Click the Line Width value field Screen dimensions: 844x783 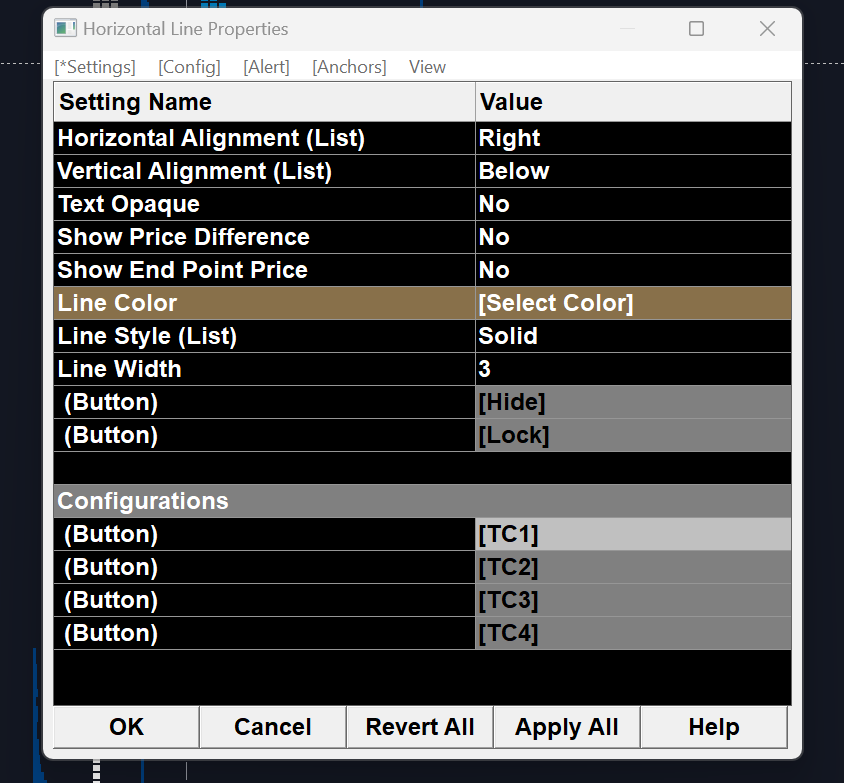click(x=632, y=369)
